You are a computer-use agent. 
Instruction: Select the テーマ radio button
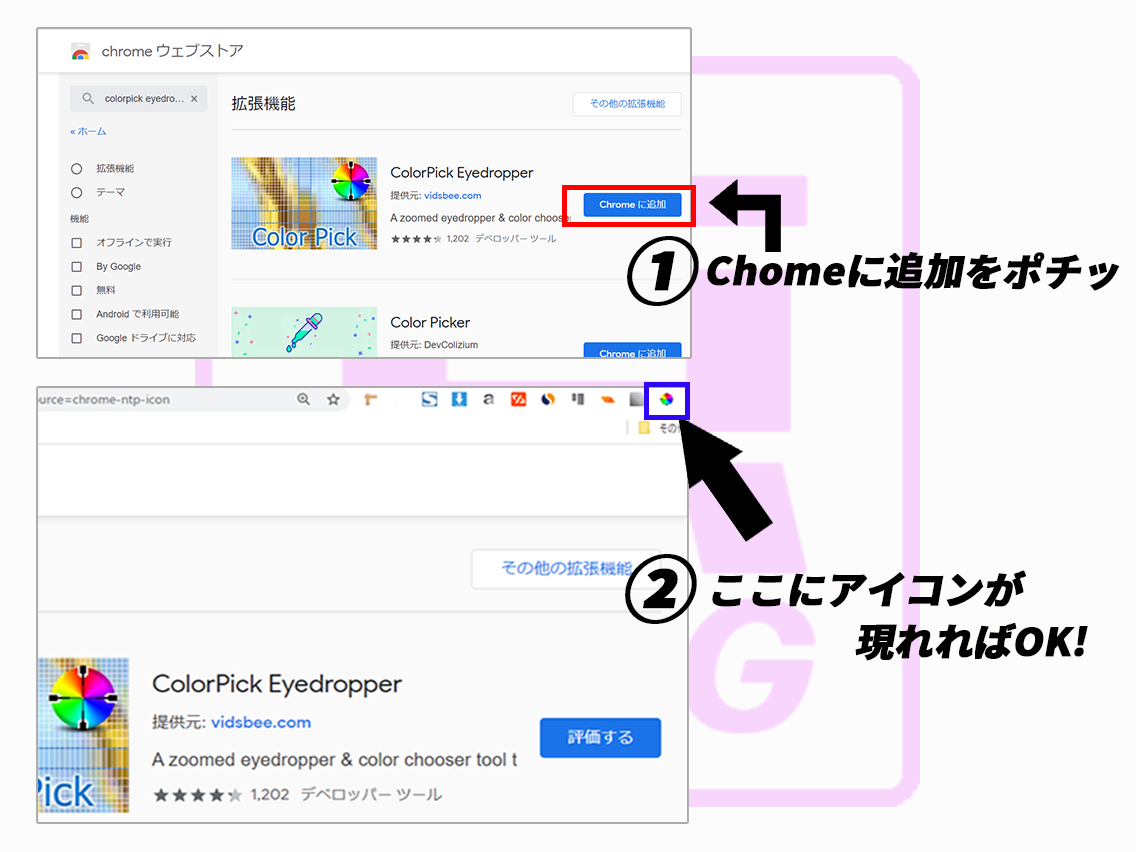pos(77,193)
